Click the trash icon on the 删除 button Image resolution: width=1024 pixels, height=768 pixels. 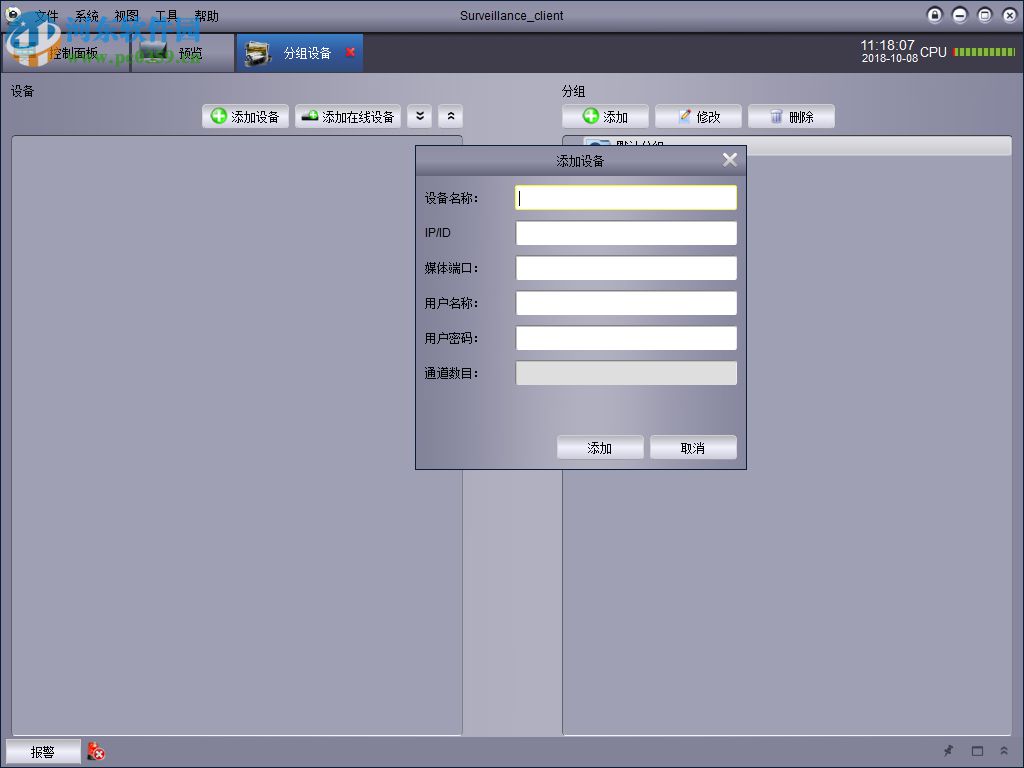tap(776, 116)
